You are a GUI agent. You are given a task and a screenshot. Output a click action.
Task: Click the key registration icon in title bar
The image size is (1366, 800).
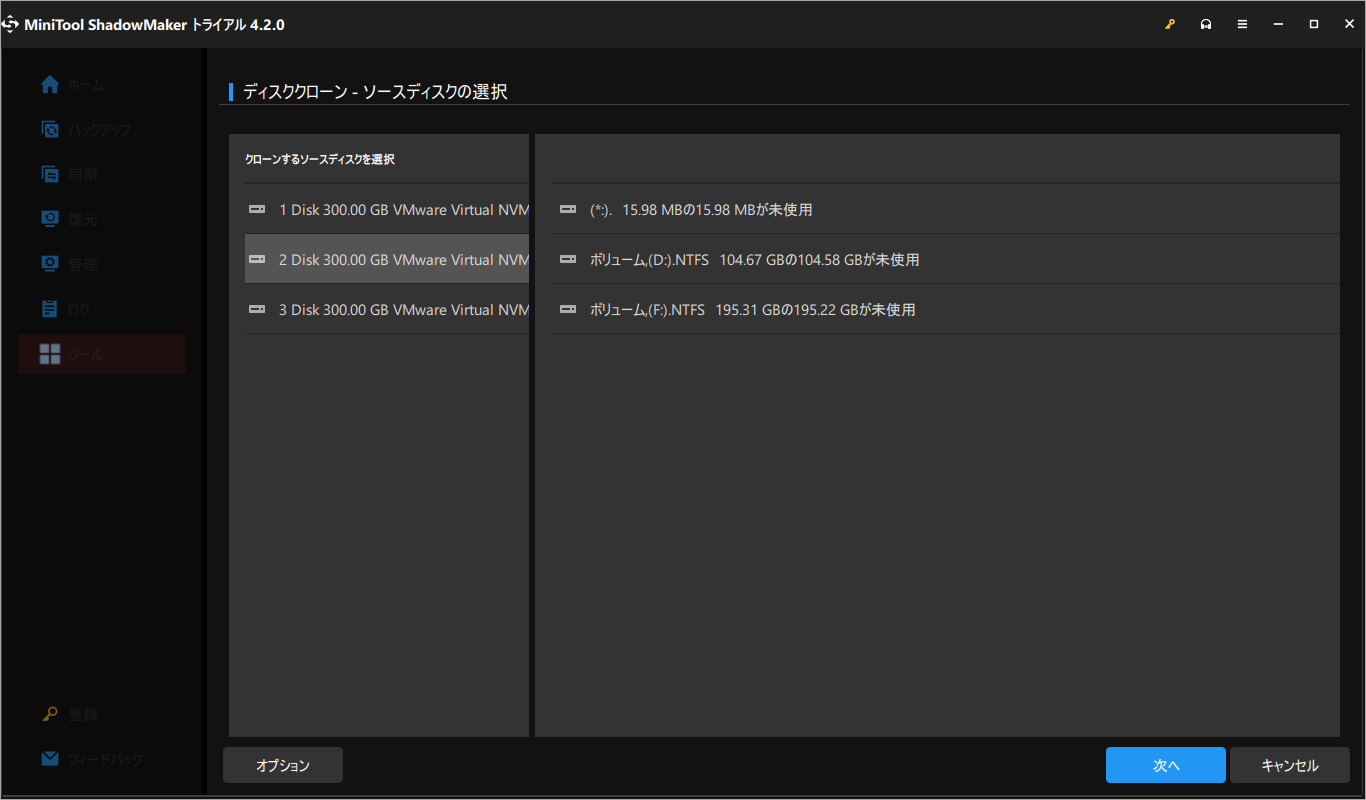click(x=1170, y=24)
